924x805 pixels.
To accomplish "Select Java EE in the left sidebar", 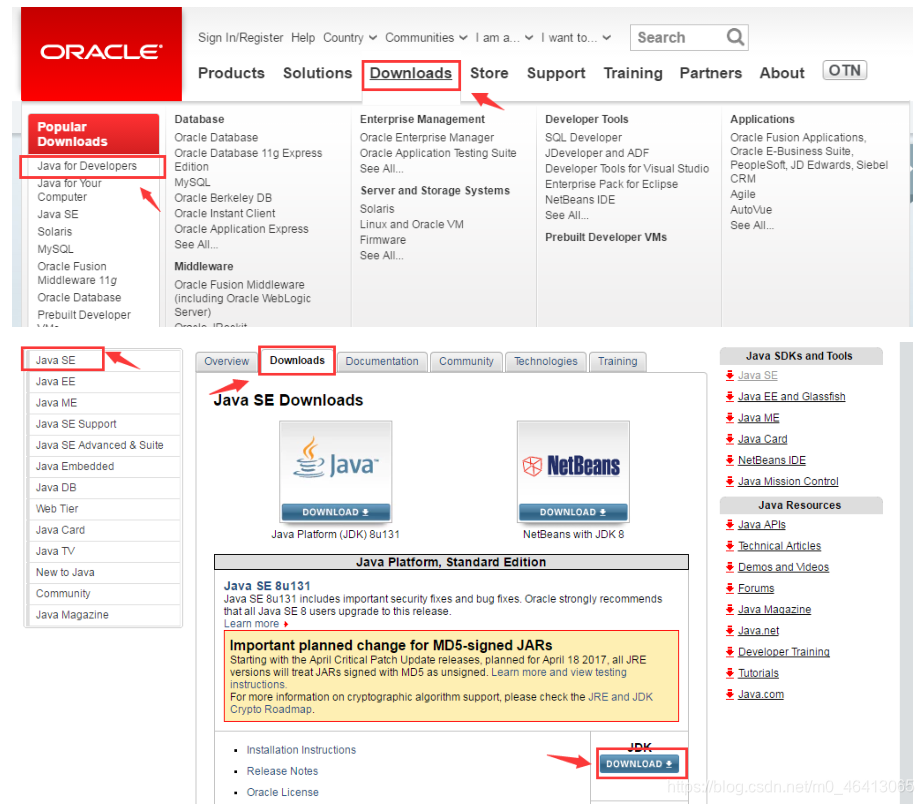I will point(55,381).
